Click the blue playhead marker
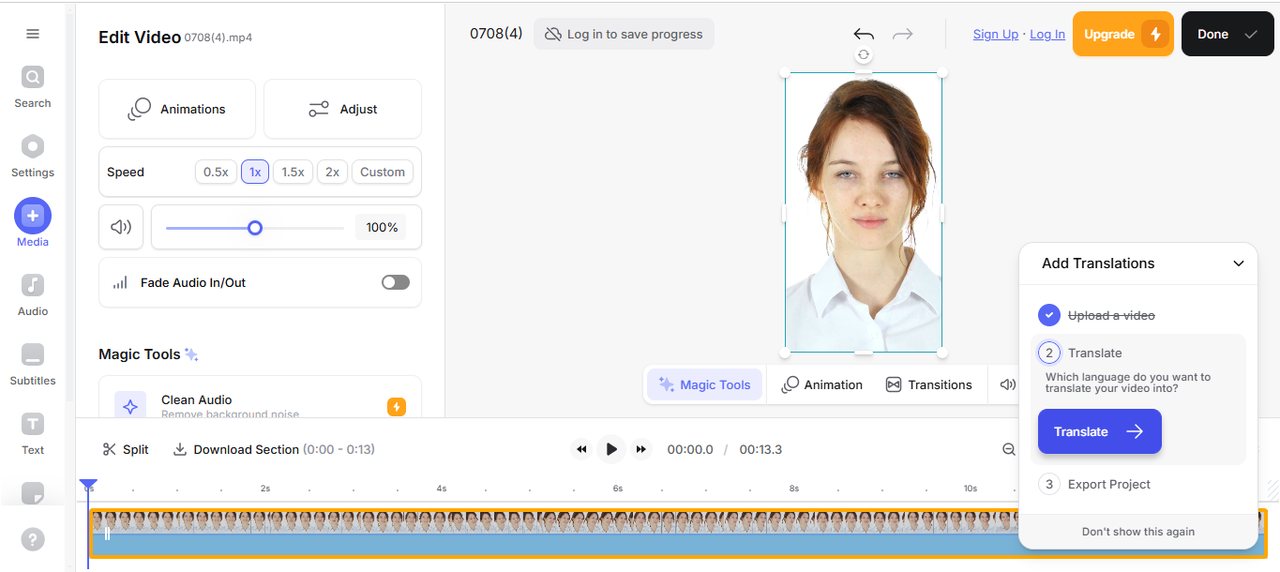 pos(88,486)
